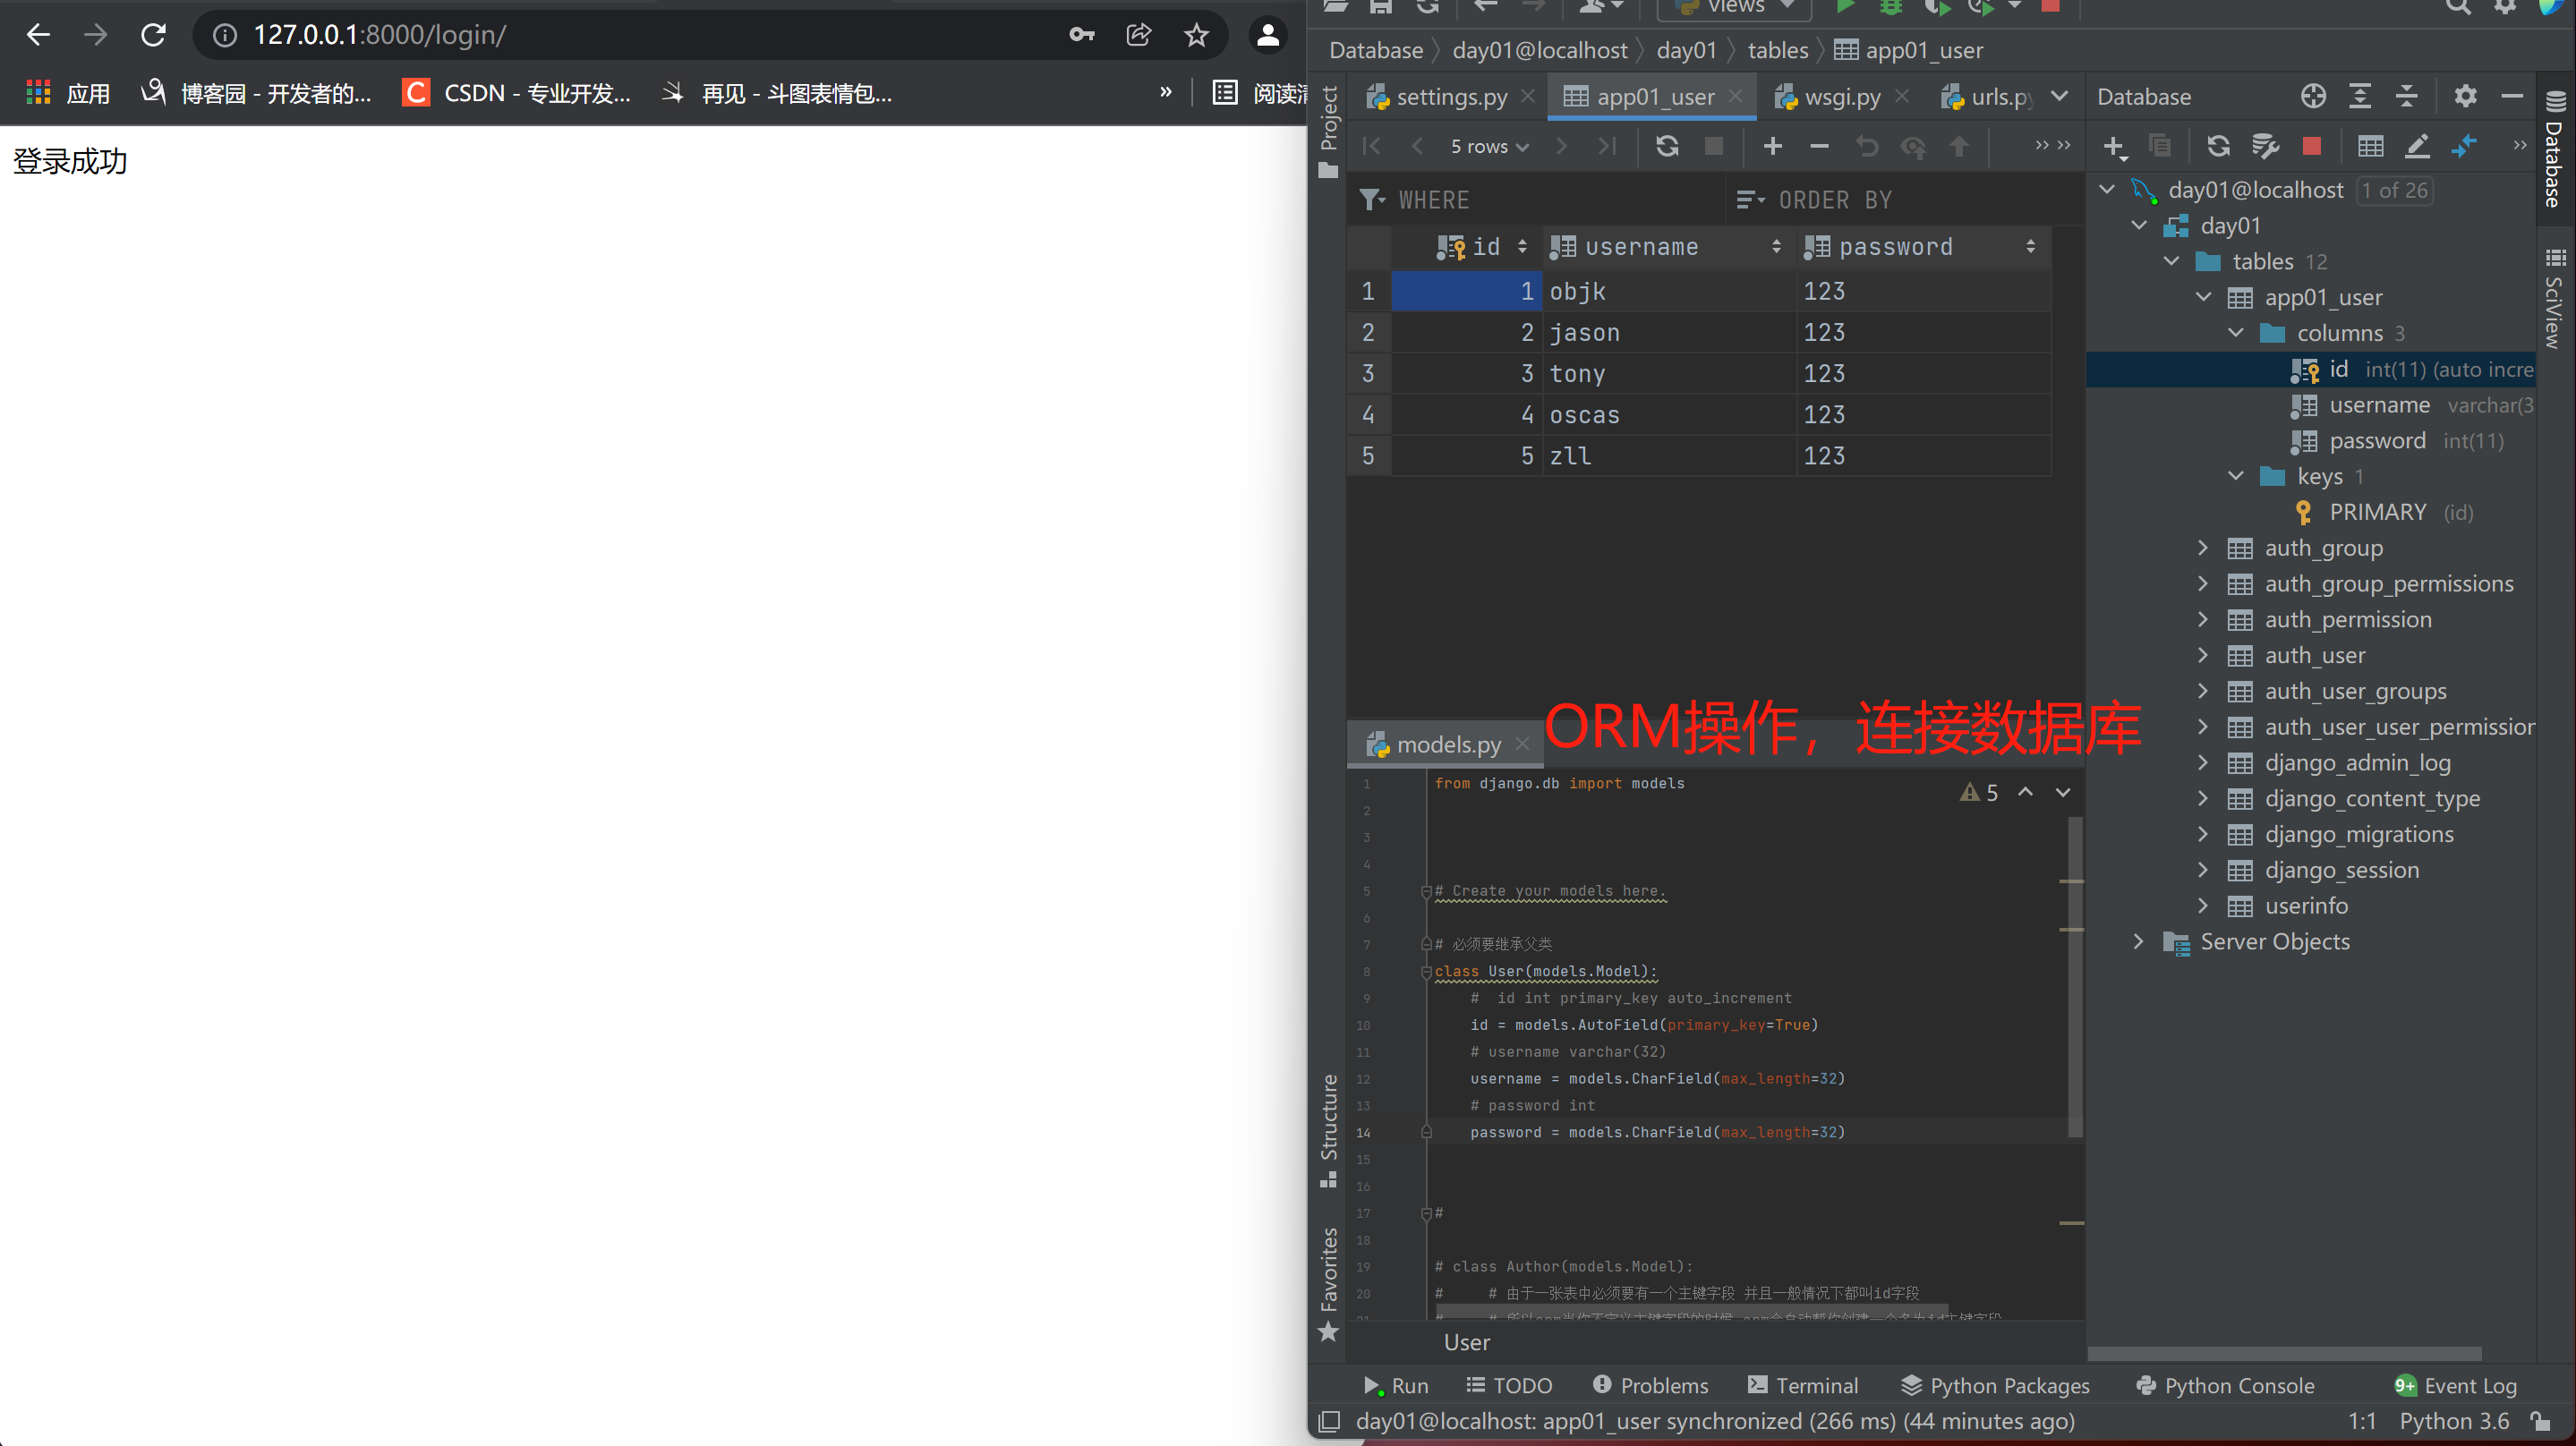This screenshot has height=1446, width=2576.
Task: Open the Problems tool window
Action: (1650, 1385)
